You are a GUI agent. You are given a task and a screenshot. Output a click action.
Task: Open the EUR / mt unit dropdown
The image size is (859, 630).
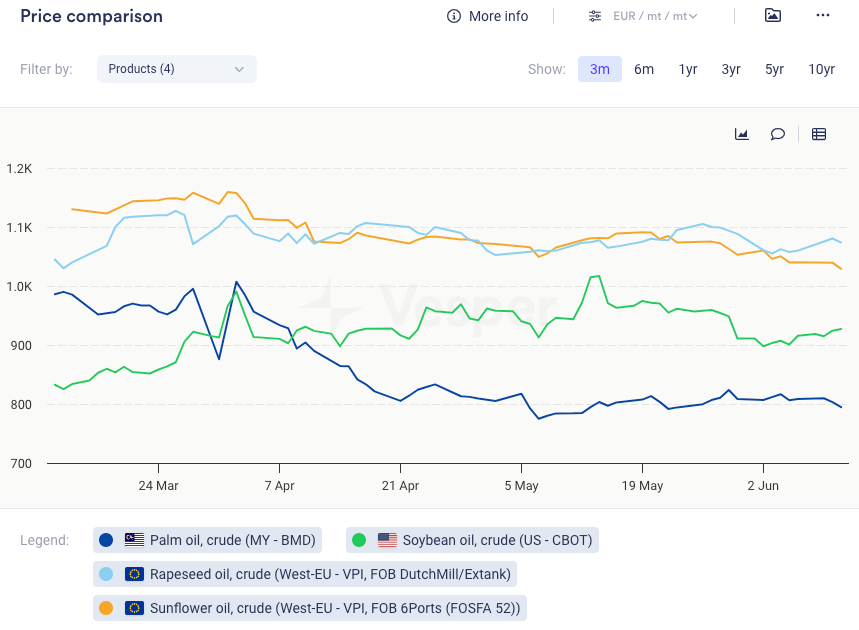tap(655, 16)
